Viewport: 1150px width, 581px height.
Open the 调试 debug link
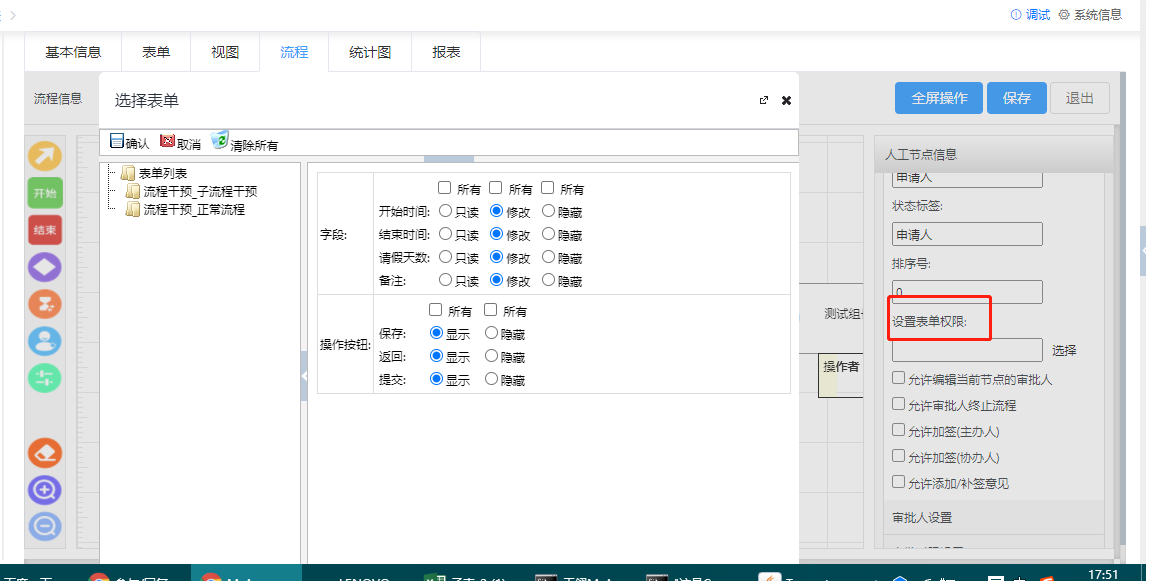(1030, 15)
